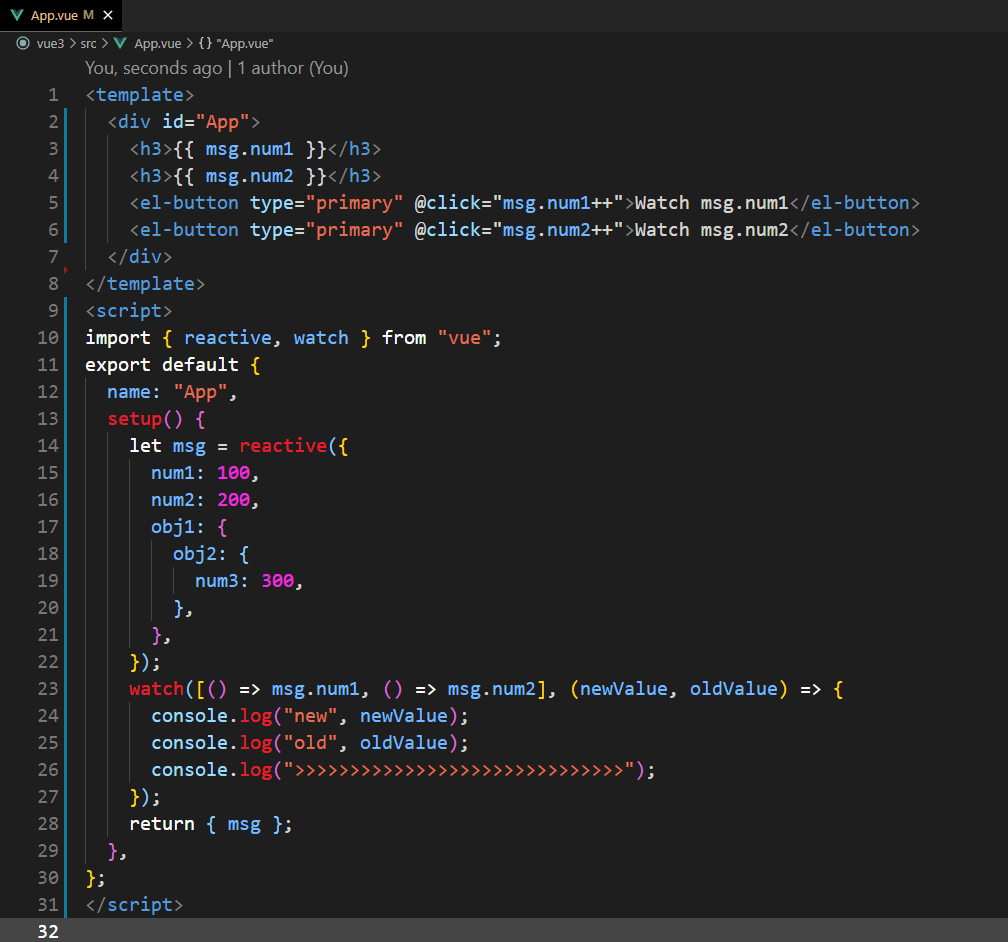Screen dimensions: 1008x942
Task: Click the console.log "new" statement
Action: pos(310,716)
